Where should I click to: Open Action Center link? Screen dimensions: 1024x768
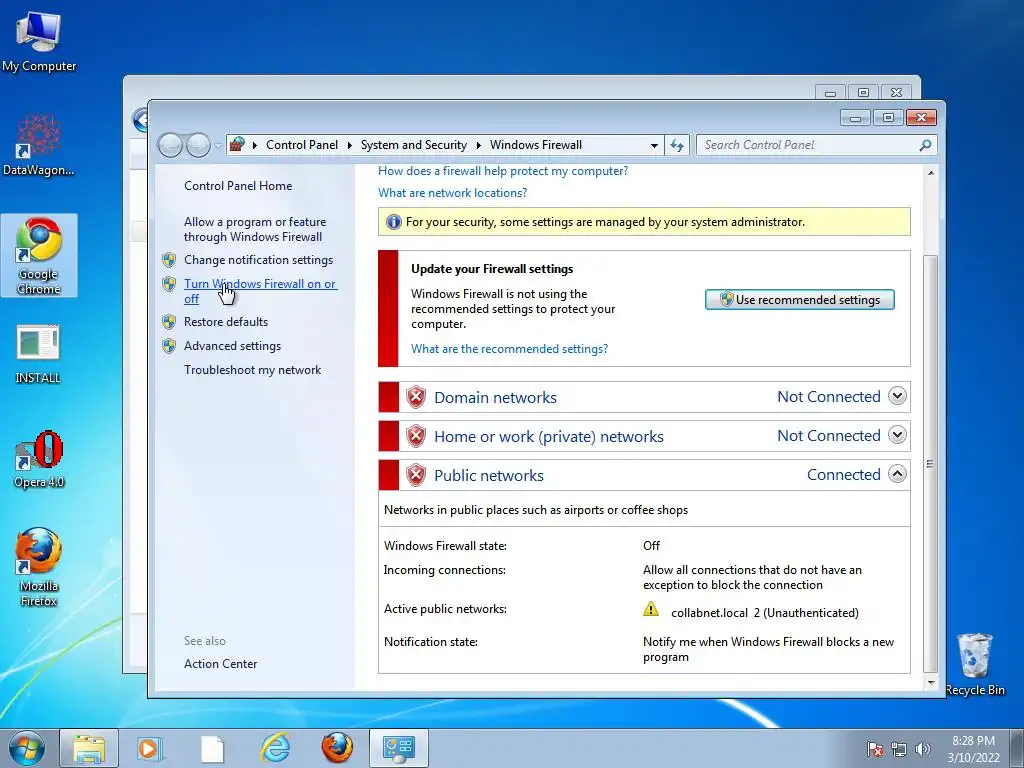(220, 664)
